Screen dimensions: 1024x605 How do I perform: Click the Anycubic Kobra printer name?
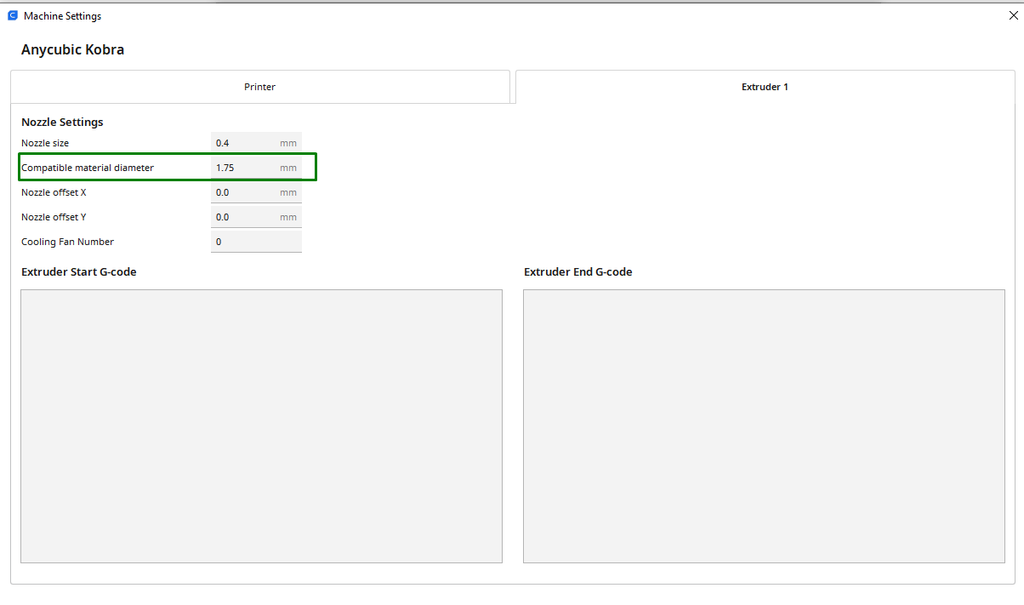72,50
